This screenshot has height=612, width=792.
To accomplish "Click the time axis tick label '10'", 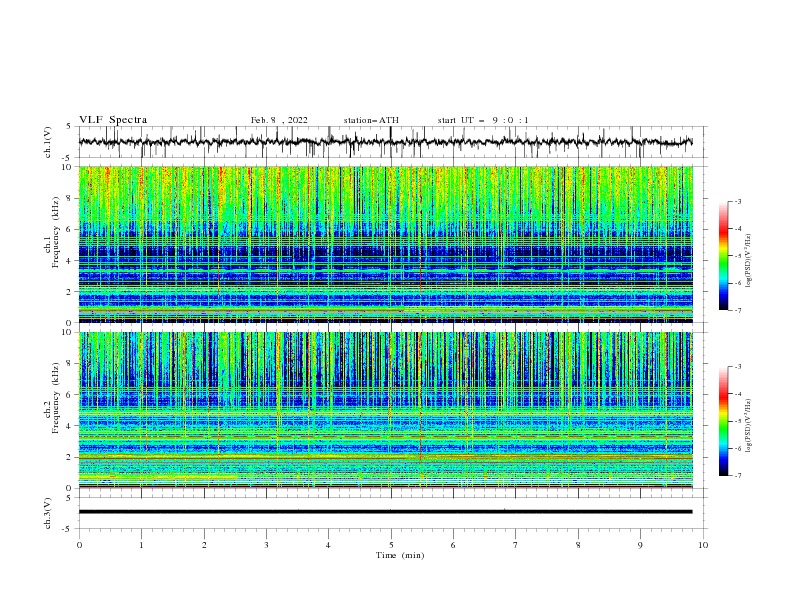I will tap(703, 545).
